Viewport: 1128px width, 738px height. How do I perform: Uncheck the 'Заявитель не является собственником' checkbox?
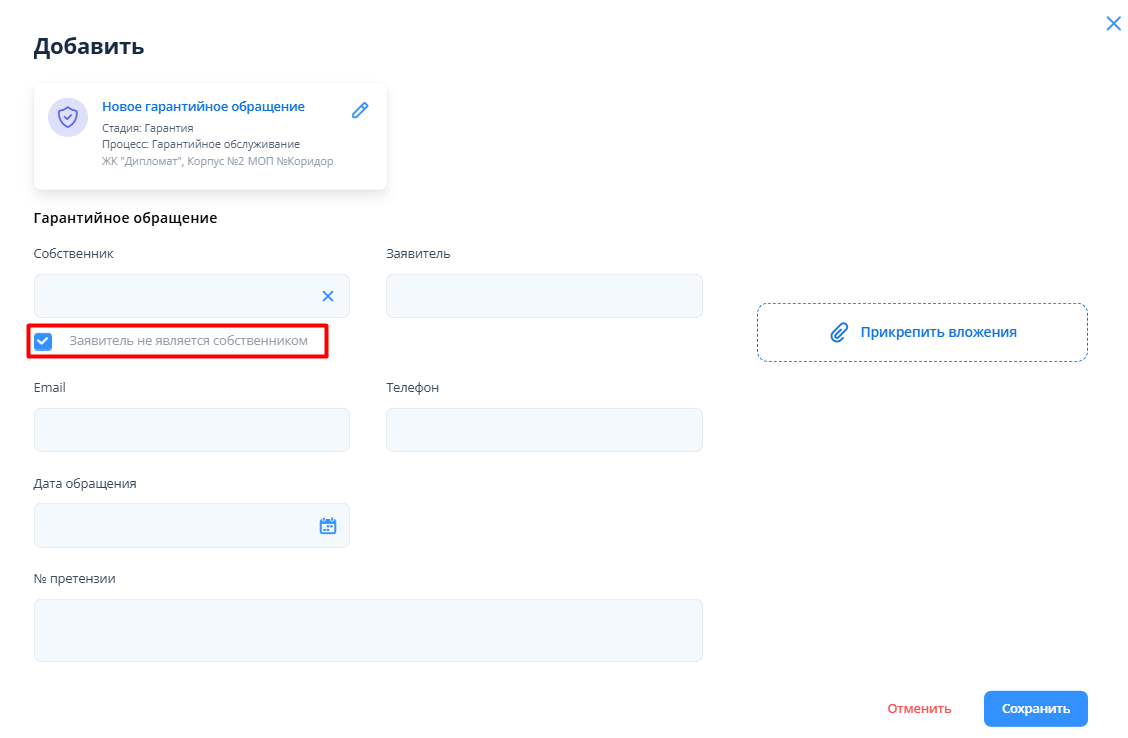[x=43, y=342]
